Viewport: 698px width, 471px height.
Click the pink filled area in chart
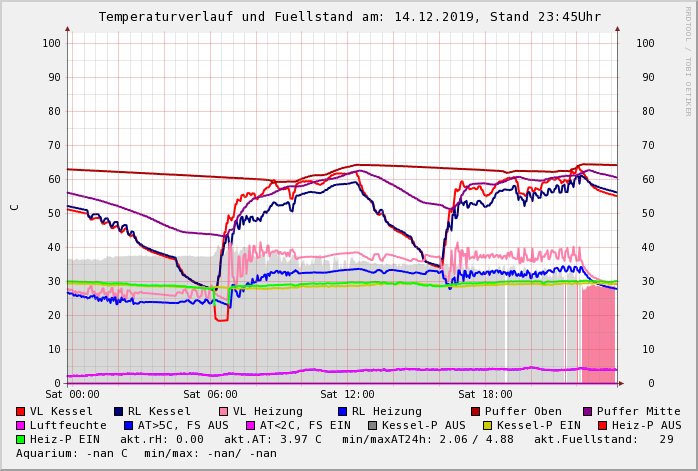point(598,335)
